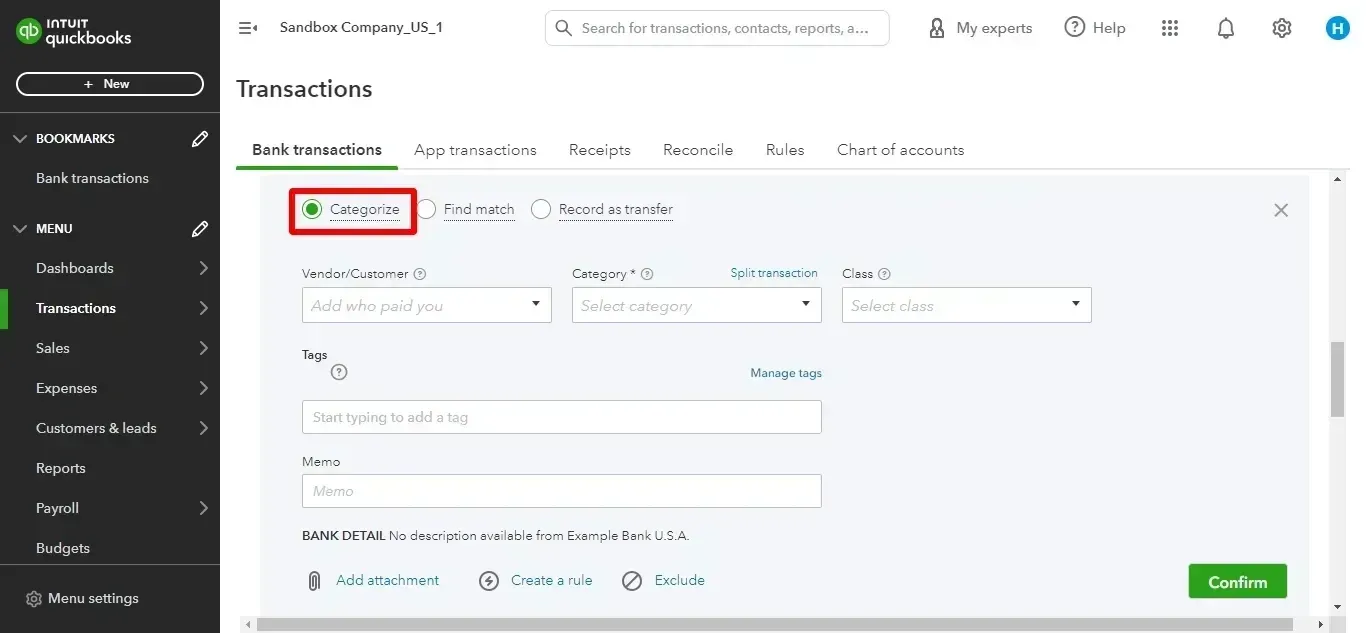The image size is (1366, 633).
Task: Switch to the Rules tab
Action: [785, 150]
